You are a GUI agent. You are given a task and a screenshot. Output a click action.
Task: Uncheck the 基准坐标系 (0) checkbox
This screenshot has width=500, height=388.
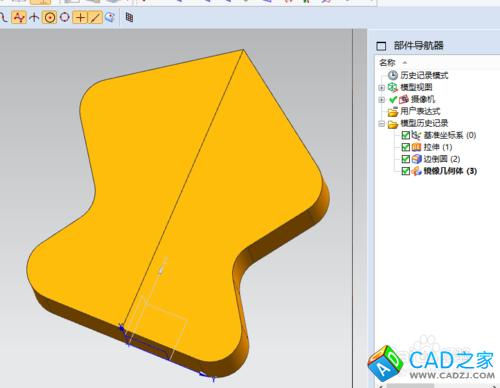405,135
